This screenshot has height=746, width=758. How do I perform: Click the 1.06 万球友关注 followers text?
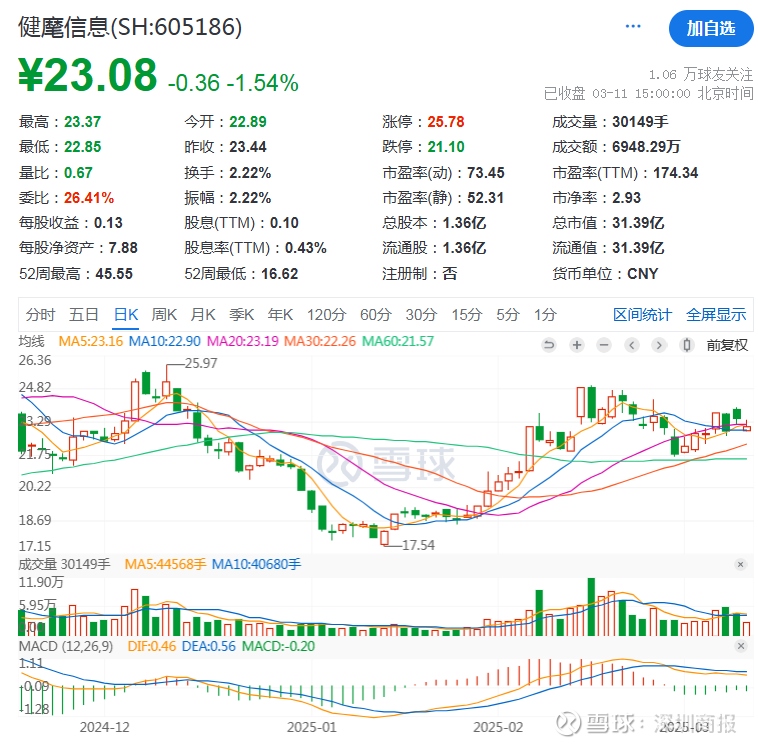pyautogui.click(x=700, y=74)
